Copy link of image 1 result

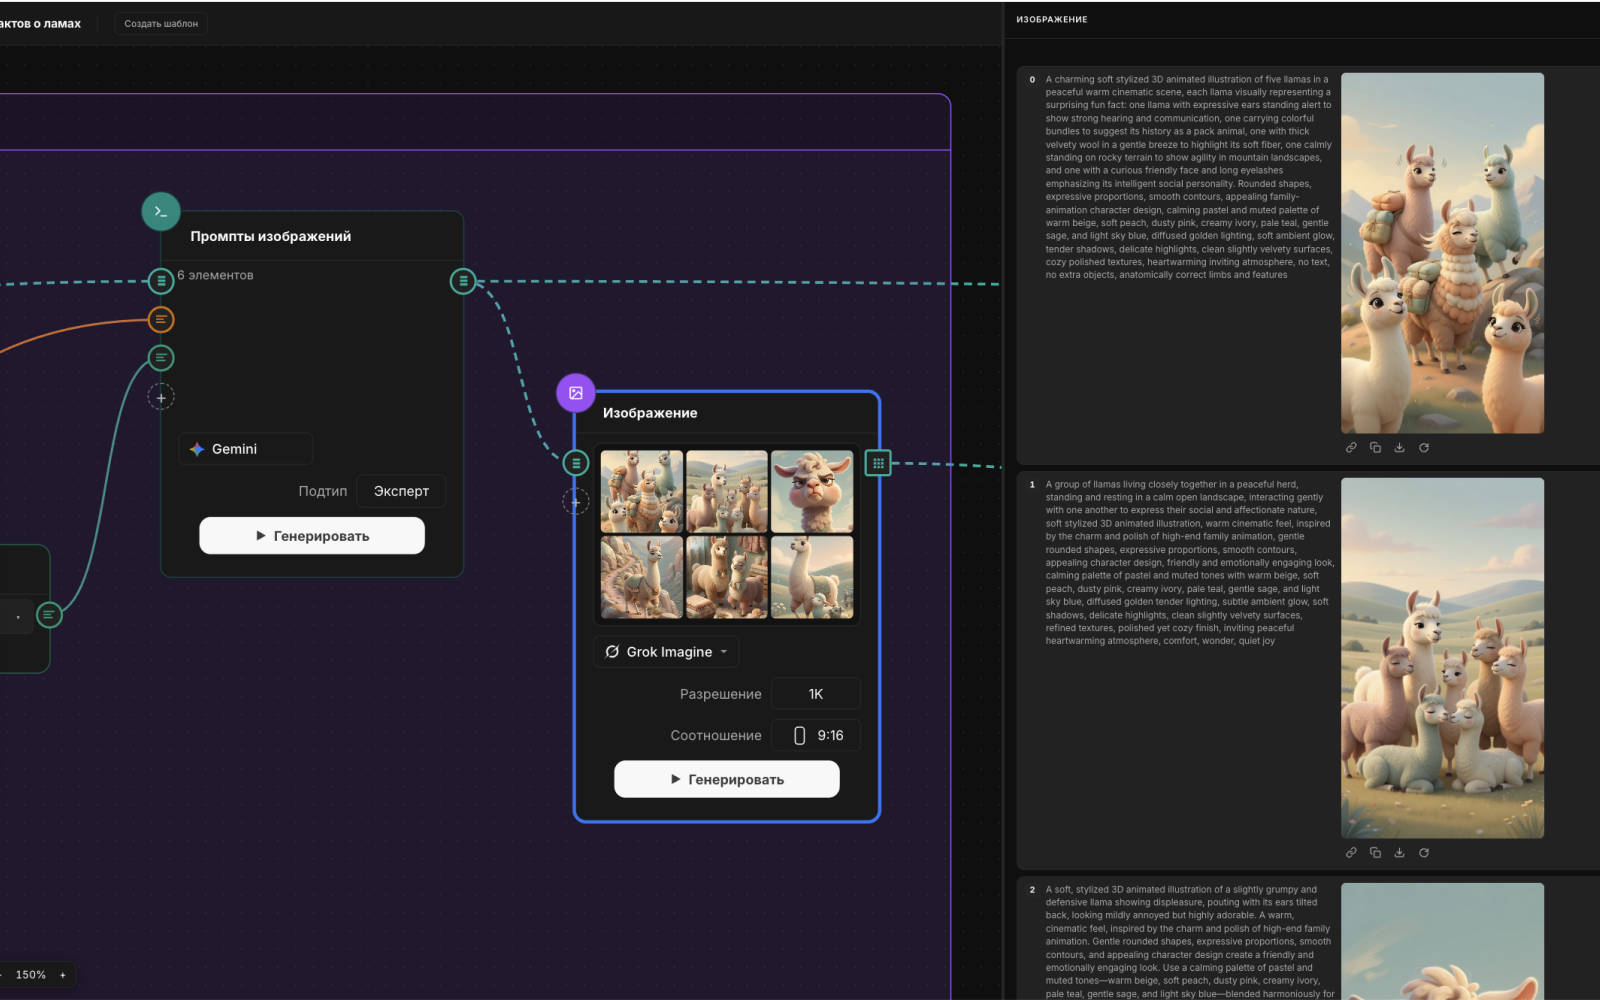[1351, 853]
